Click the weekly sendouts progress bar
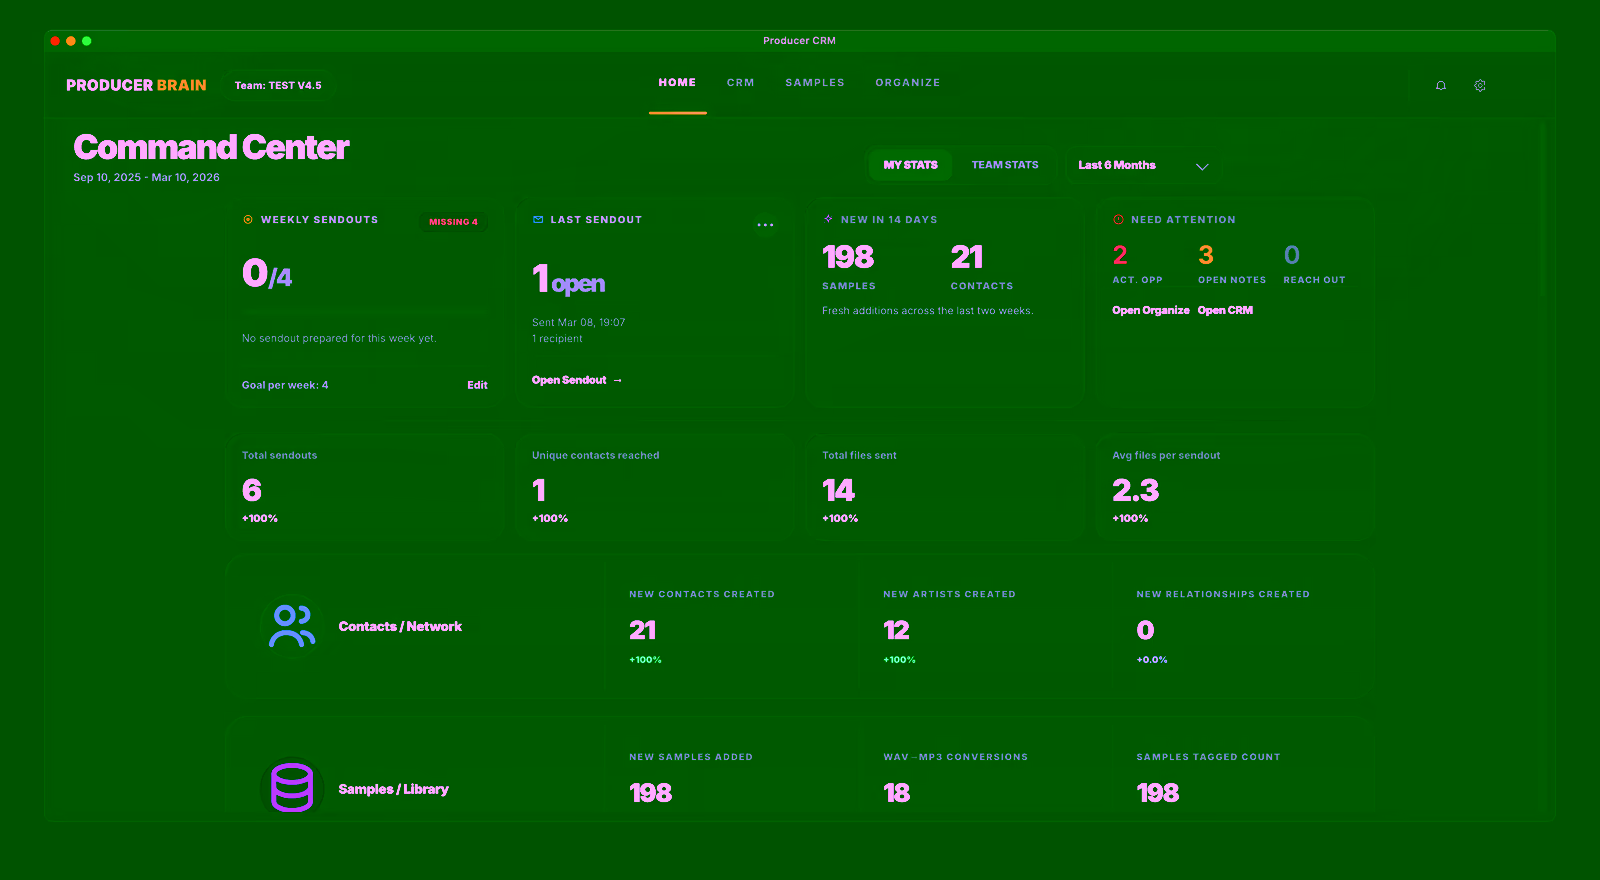The image size is (1600, 880). click(x=364, y=313)
